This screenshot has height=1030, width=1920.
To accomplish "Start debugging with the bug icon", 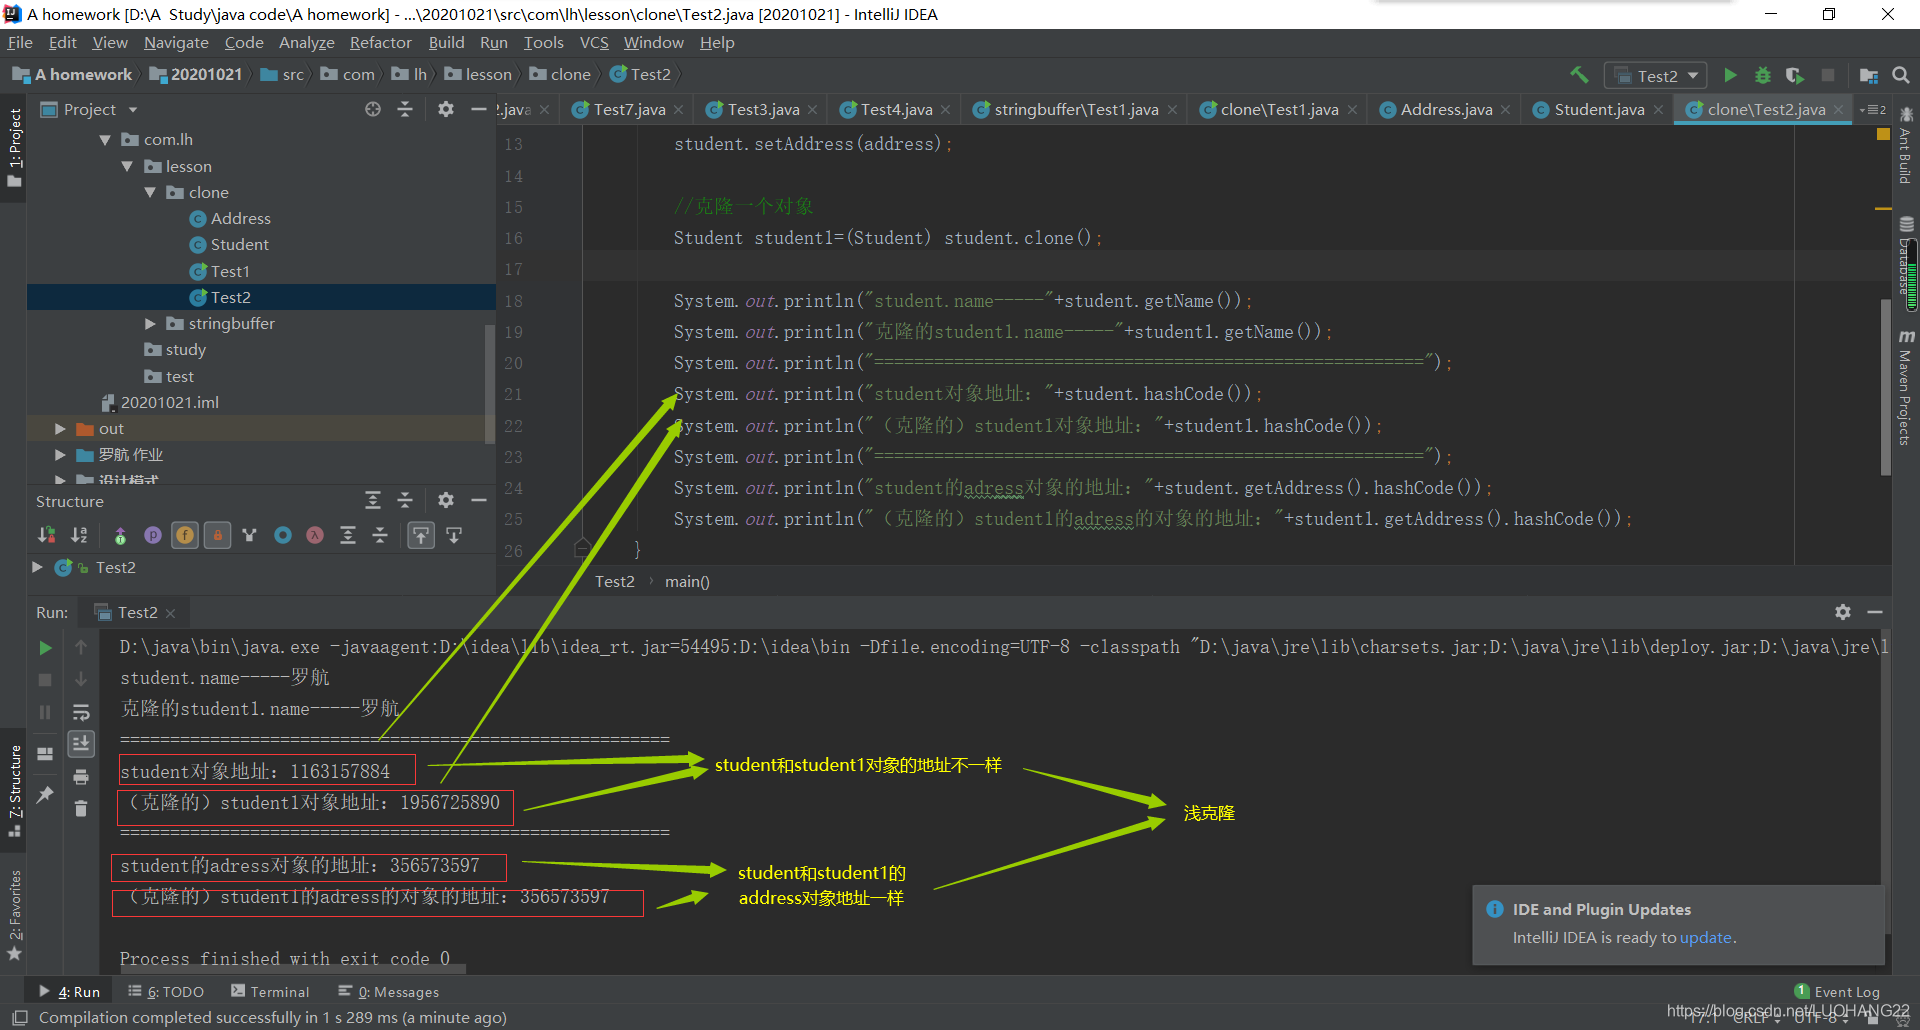I will (1763, 75).
